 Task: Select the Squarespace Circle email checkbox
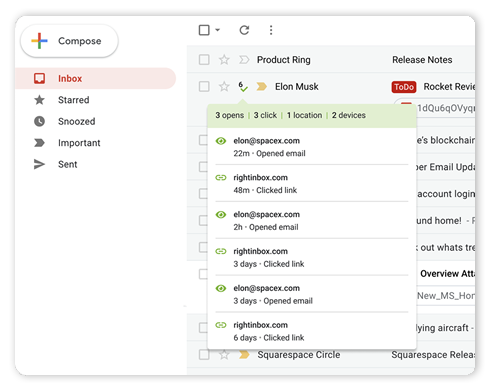[204, 355]
